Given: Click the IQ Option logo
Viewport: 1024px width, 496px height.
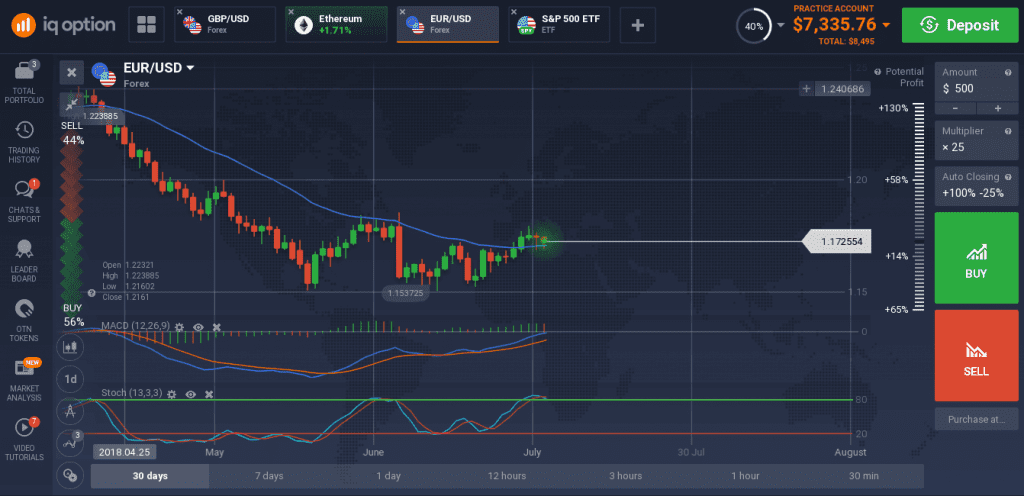Looking at the screenshot, I should [x=64, y=25].
